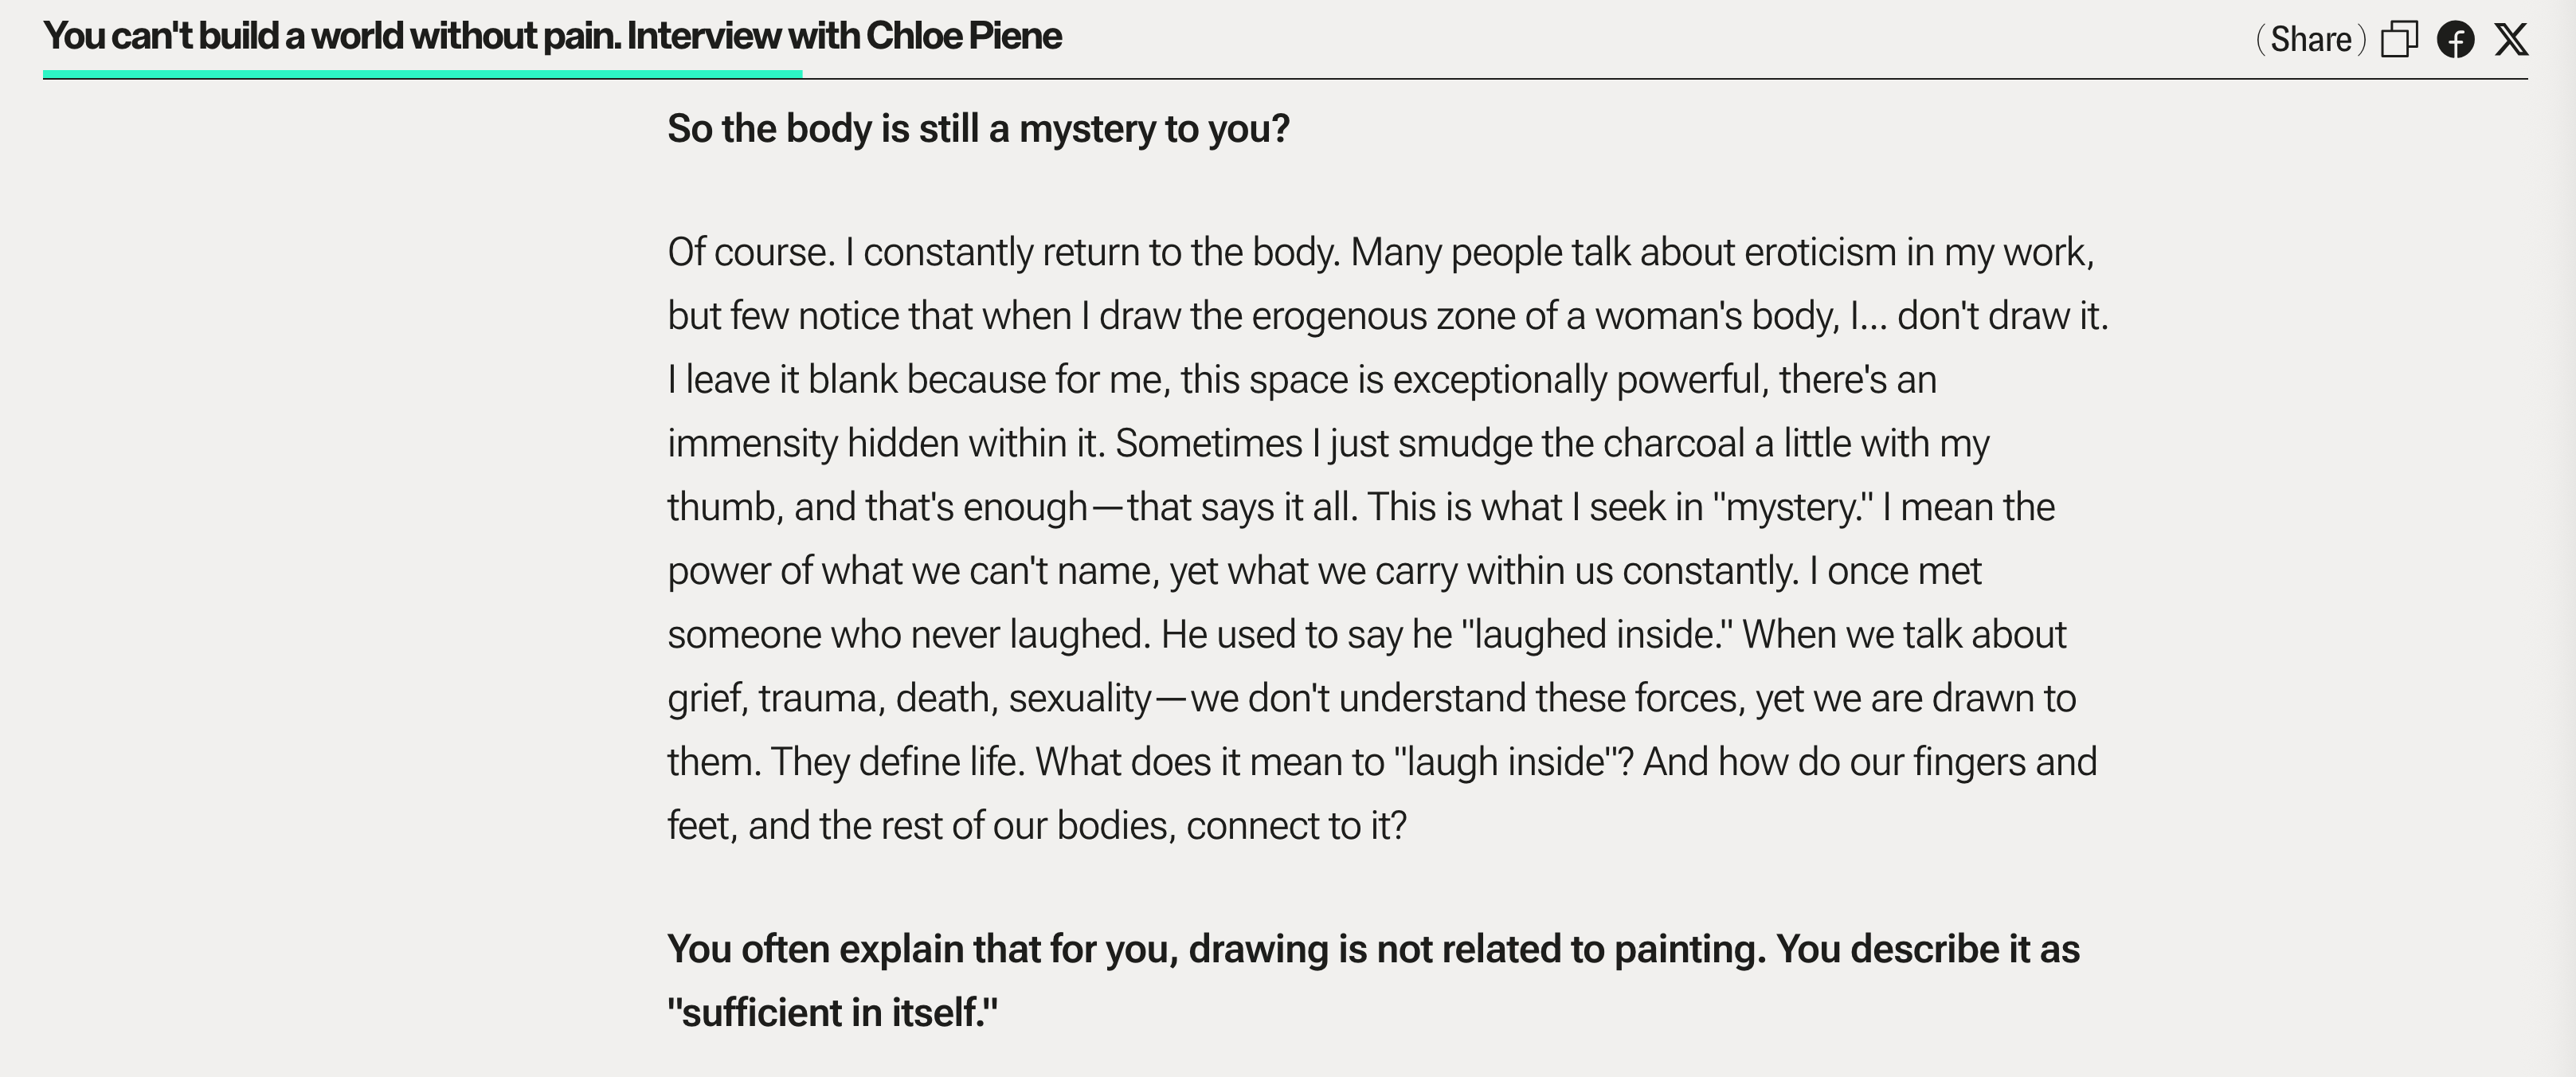
Task: Click the quoted text "sufficient in itself."
Action: click(x=832, y=1013)
